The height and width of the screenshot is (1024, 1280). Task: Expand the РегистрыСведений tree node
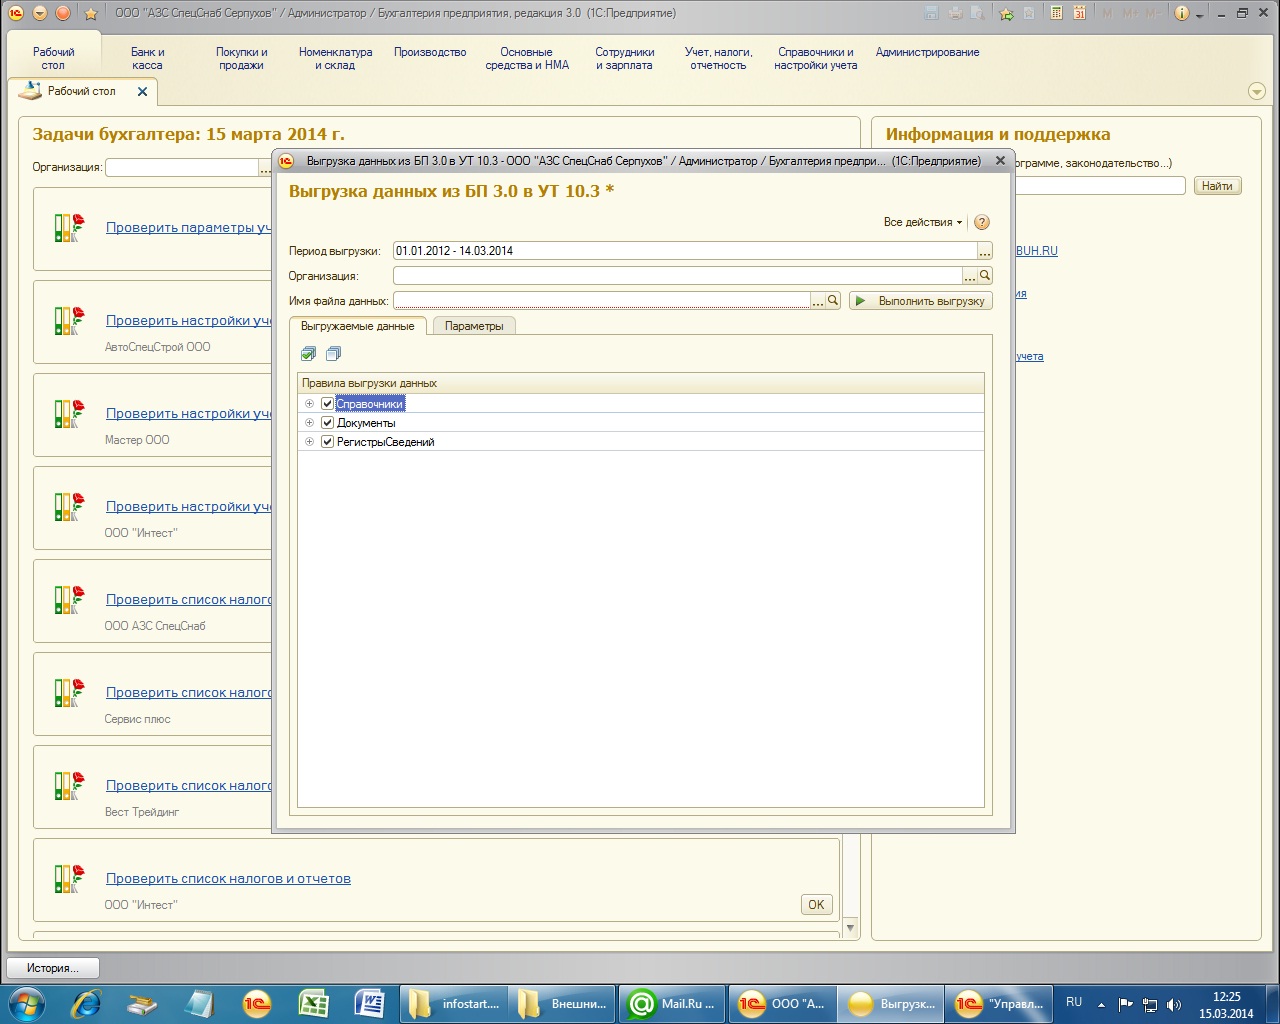pyautogui.click(x=309, y=442)
